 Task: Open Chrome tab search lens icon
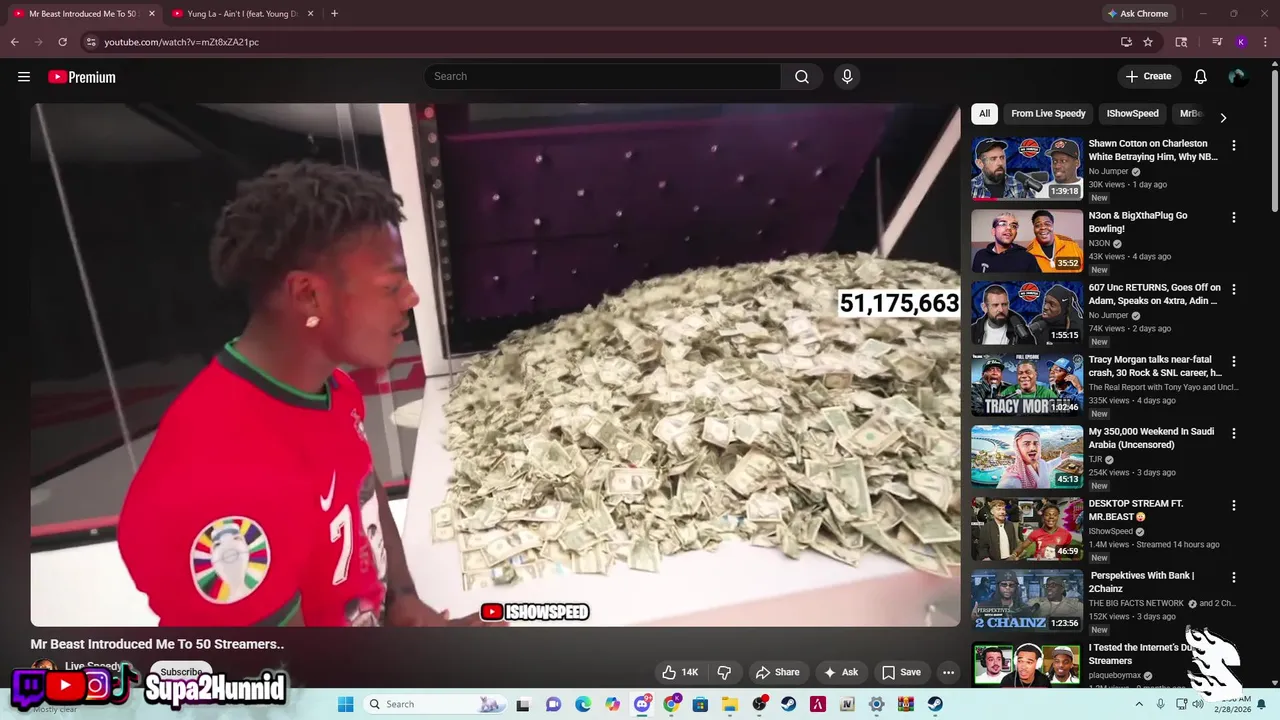click(1181, 42)
